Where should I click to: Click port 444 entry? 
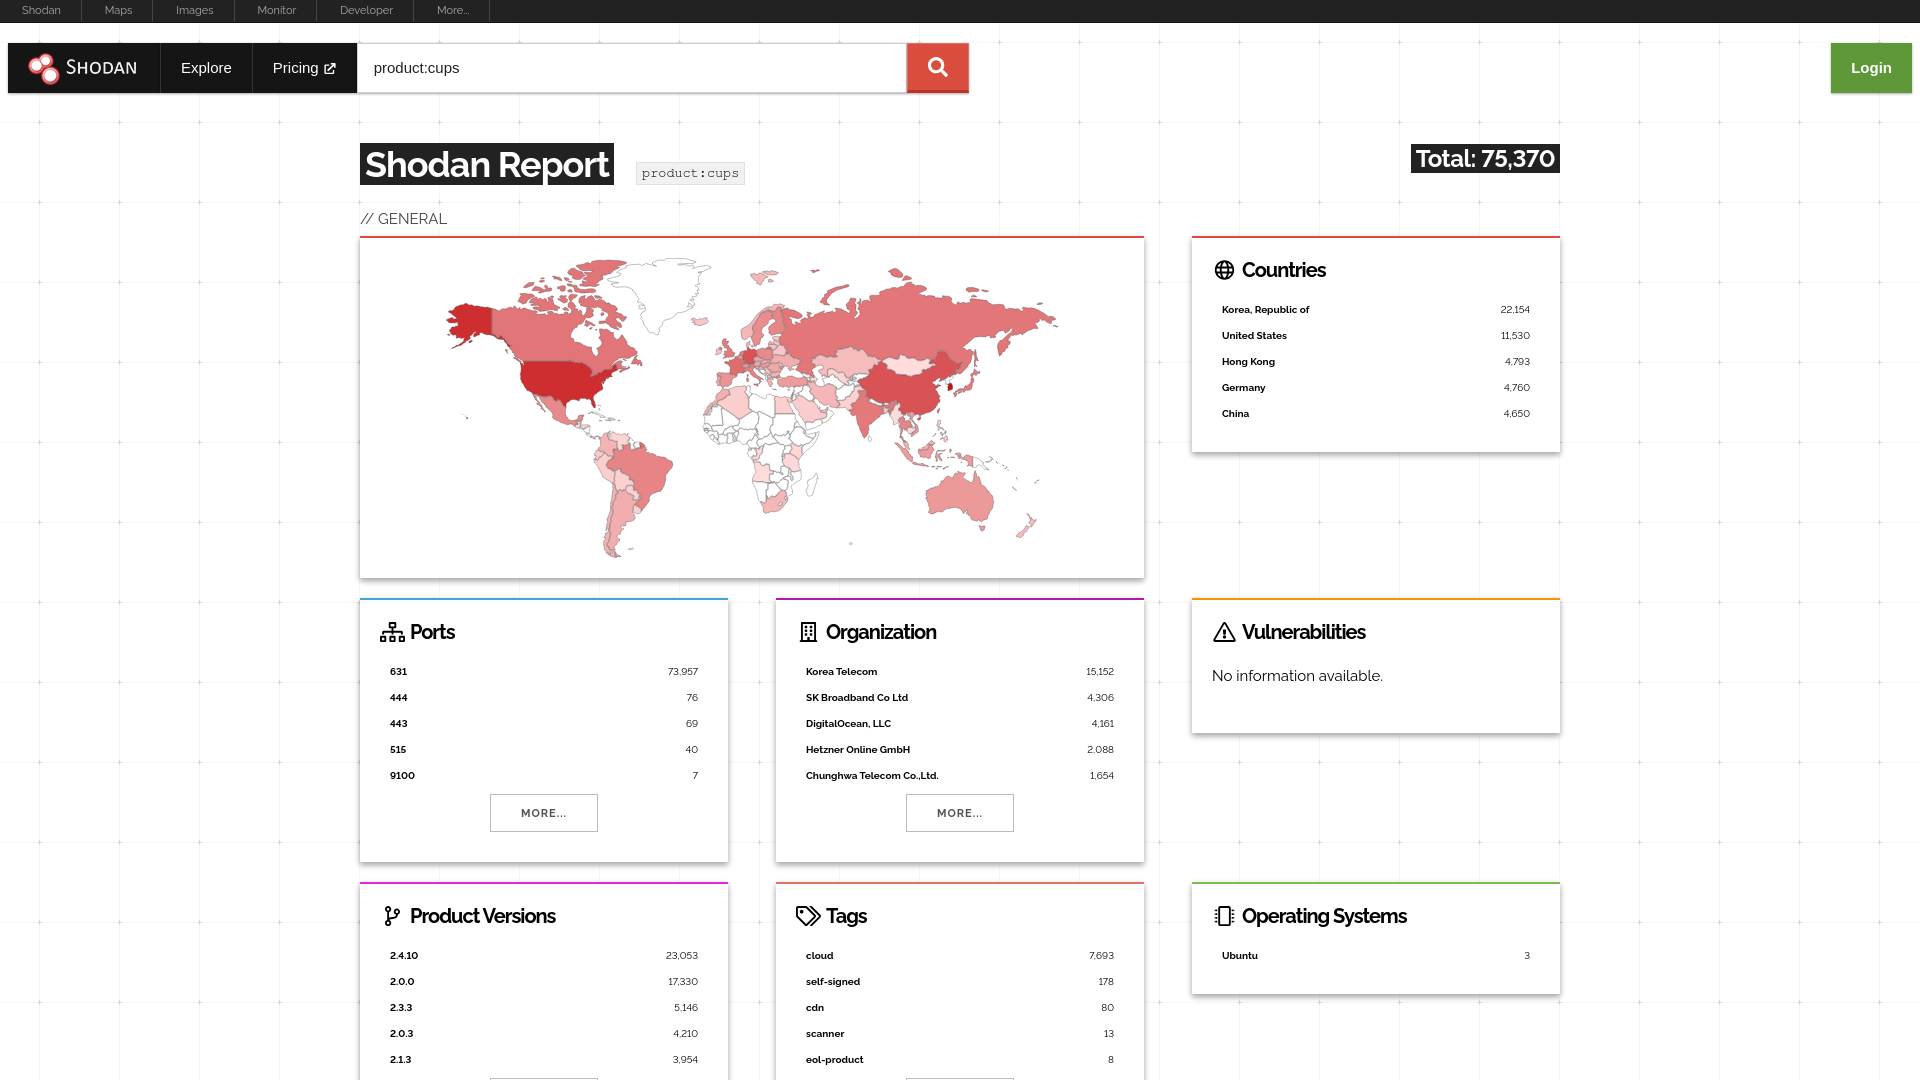(544, 698)
